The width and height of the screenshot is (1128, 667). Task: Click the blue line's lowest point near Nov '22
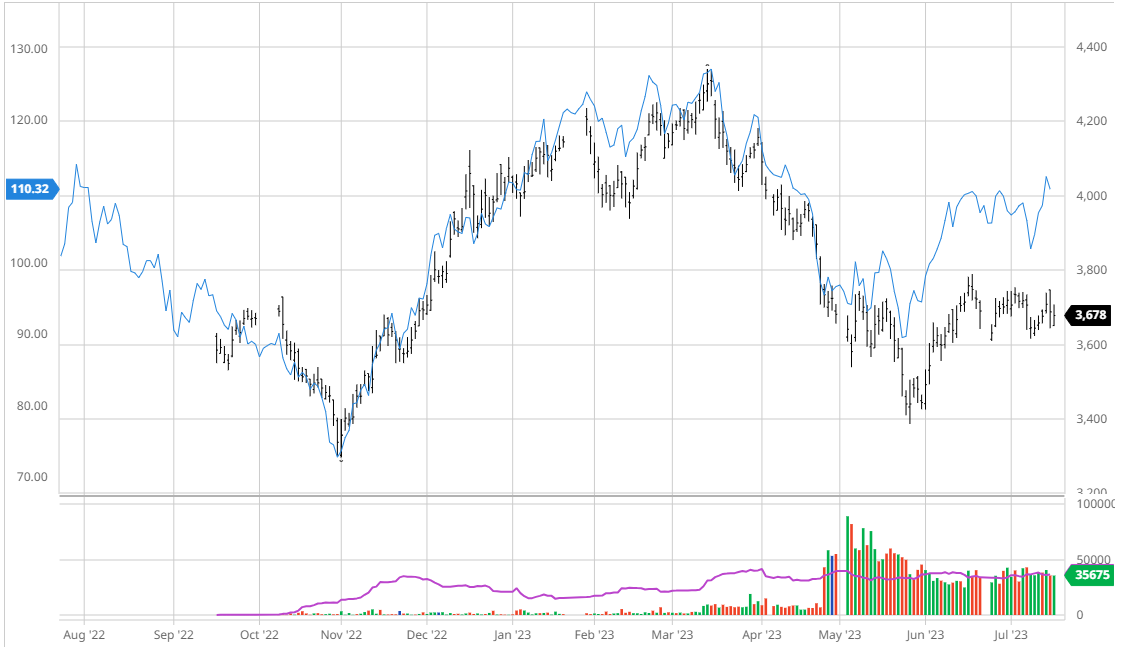tap(340, 459)
